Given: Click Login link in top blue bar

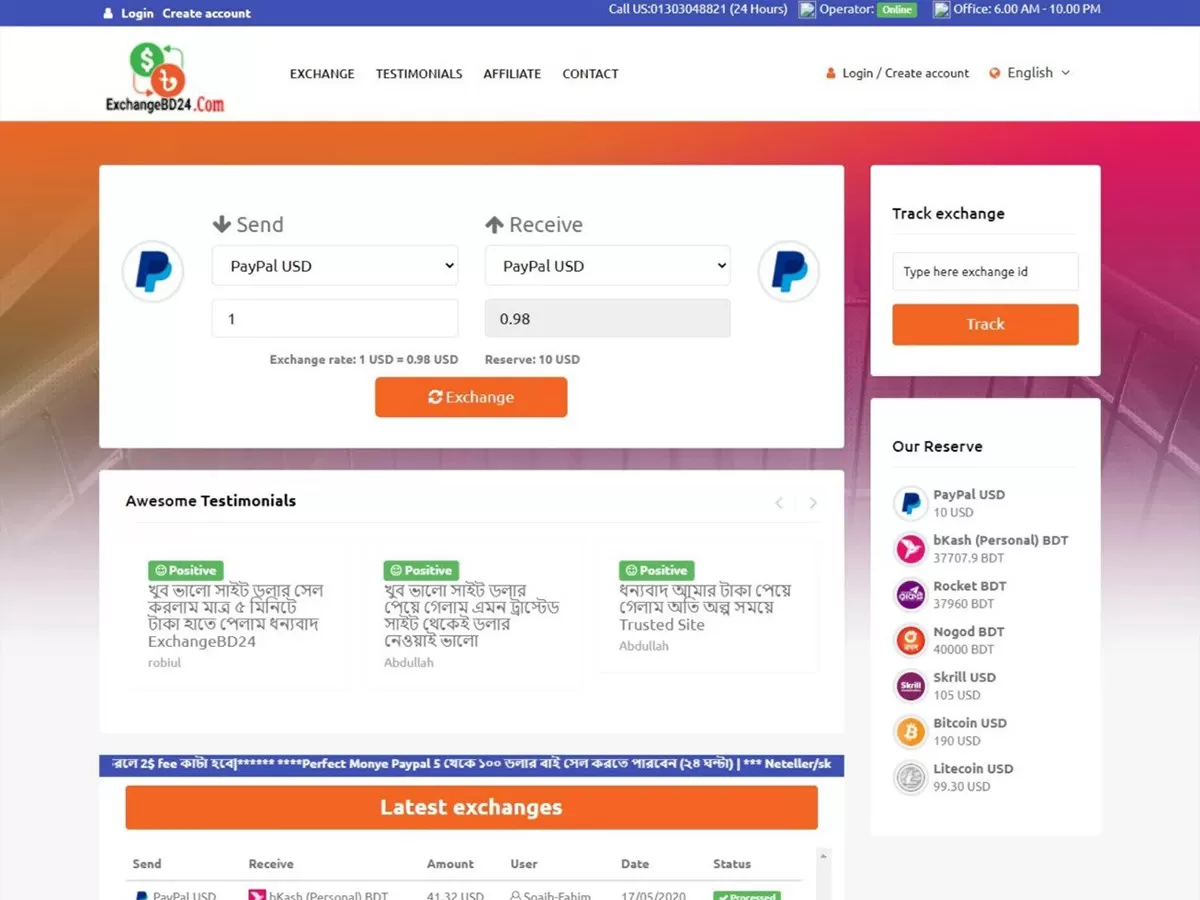Looking at the screenshot, I should 137,13.
